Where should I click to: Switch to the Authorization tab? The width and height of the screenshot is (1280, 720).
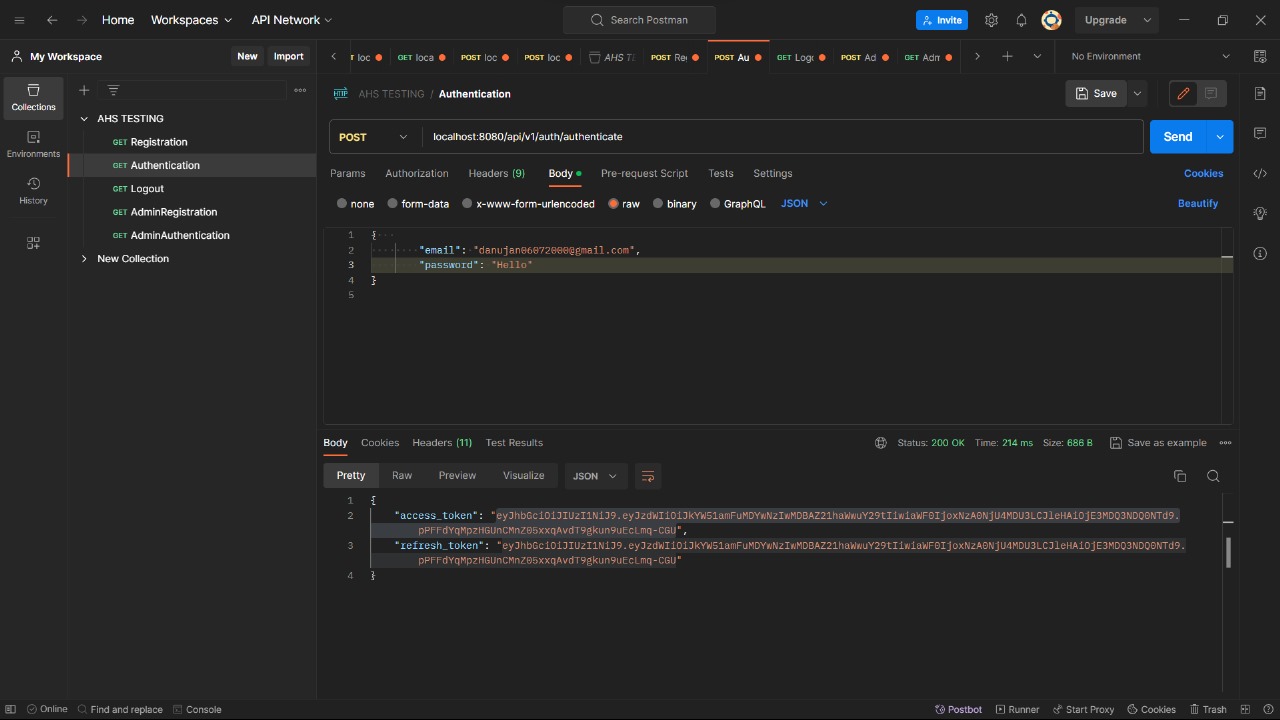[417, 174]
